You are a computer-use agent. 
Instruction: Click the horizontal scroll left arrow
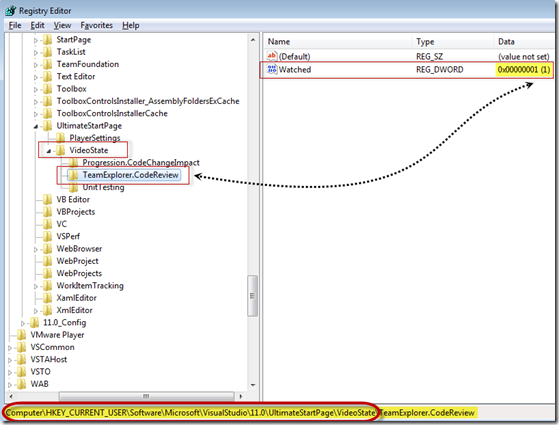click(11, 396)
